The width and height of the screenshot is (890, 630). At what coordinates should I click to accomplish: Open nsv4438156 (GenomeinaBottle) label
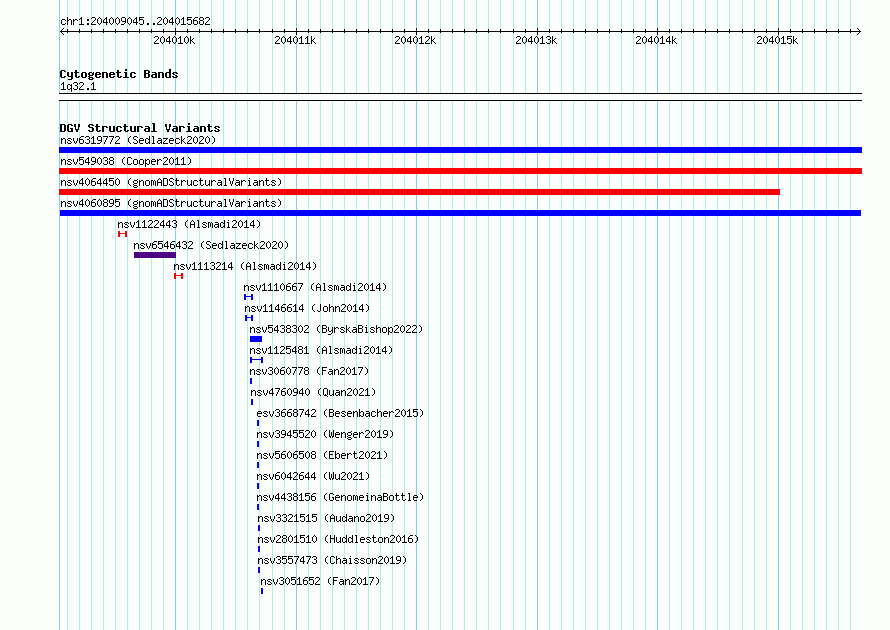tap(340, 497)
